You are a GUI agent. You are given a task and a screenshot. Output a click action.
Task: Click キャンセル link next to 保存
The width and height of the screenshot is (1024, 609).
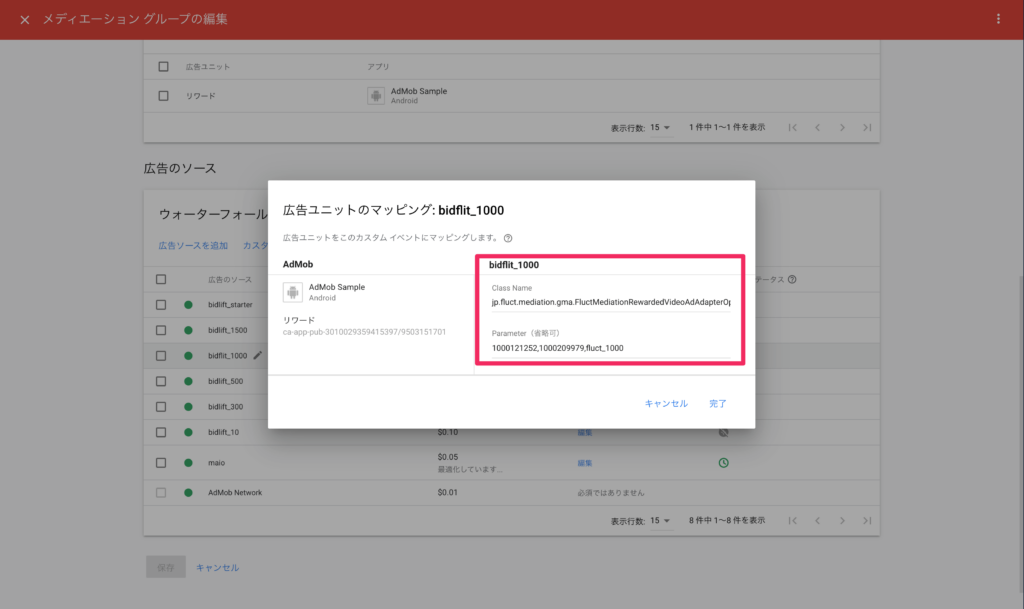click(217, 567)
